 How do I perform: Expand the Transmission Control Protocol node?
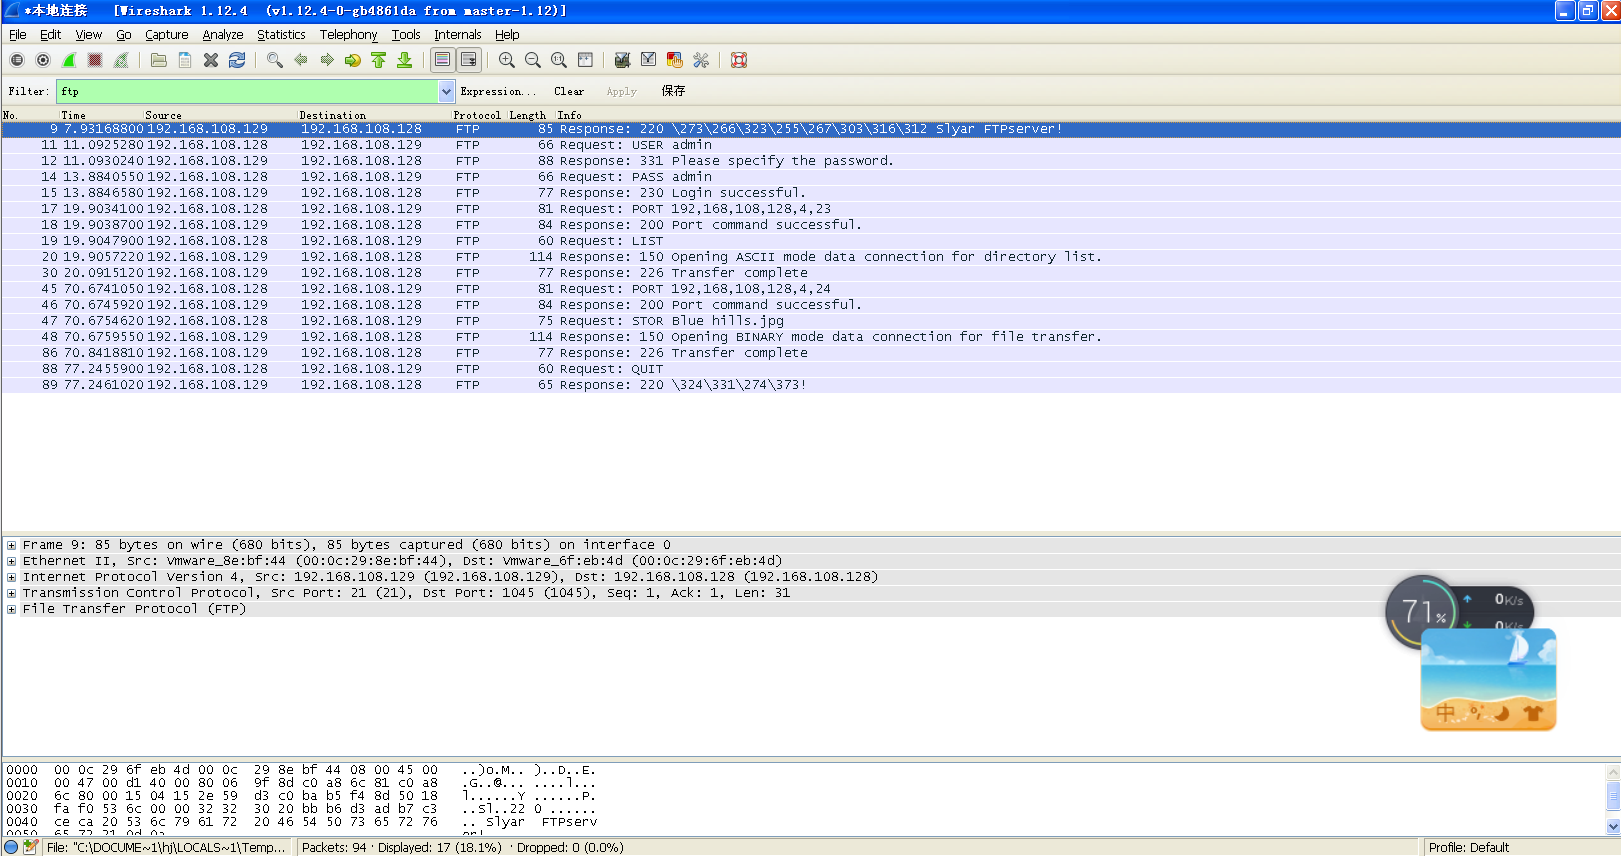[x=12, y=593]
